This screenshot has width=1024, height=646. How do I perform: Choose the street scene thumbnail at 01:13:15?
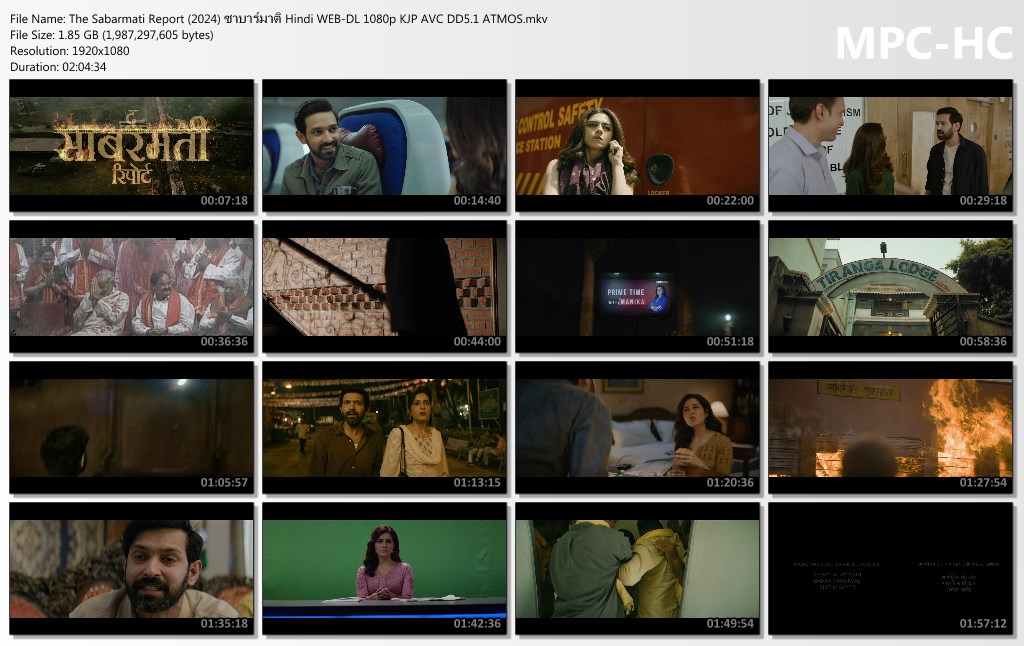pyautogui.click(x=385, y=427)
